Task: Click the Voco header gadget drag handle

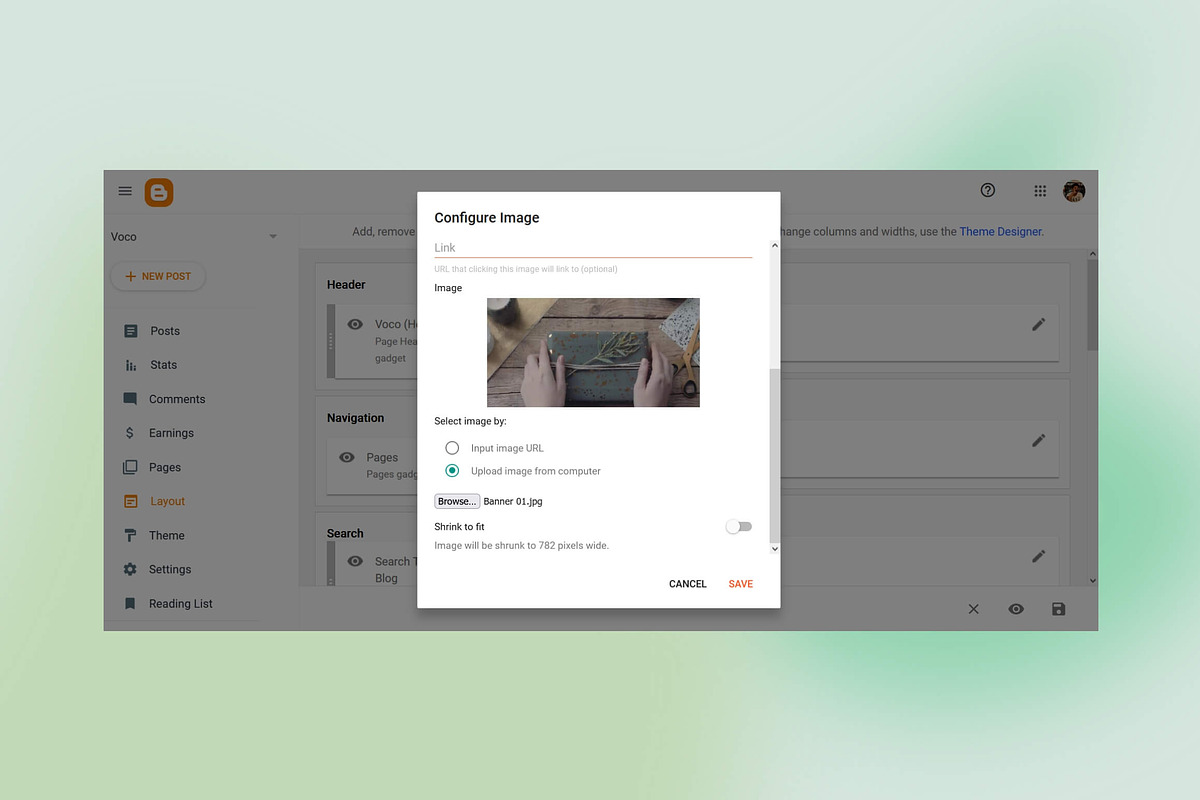Action: pos(331,341)
